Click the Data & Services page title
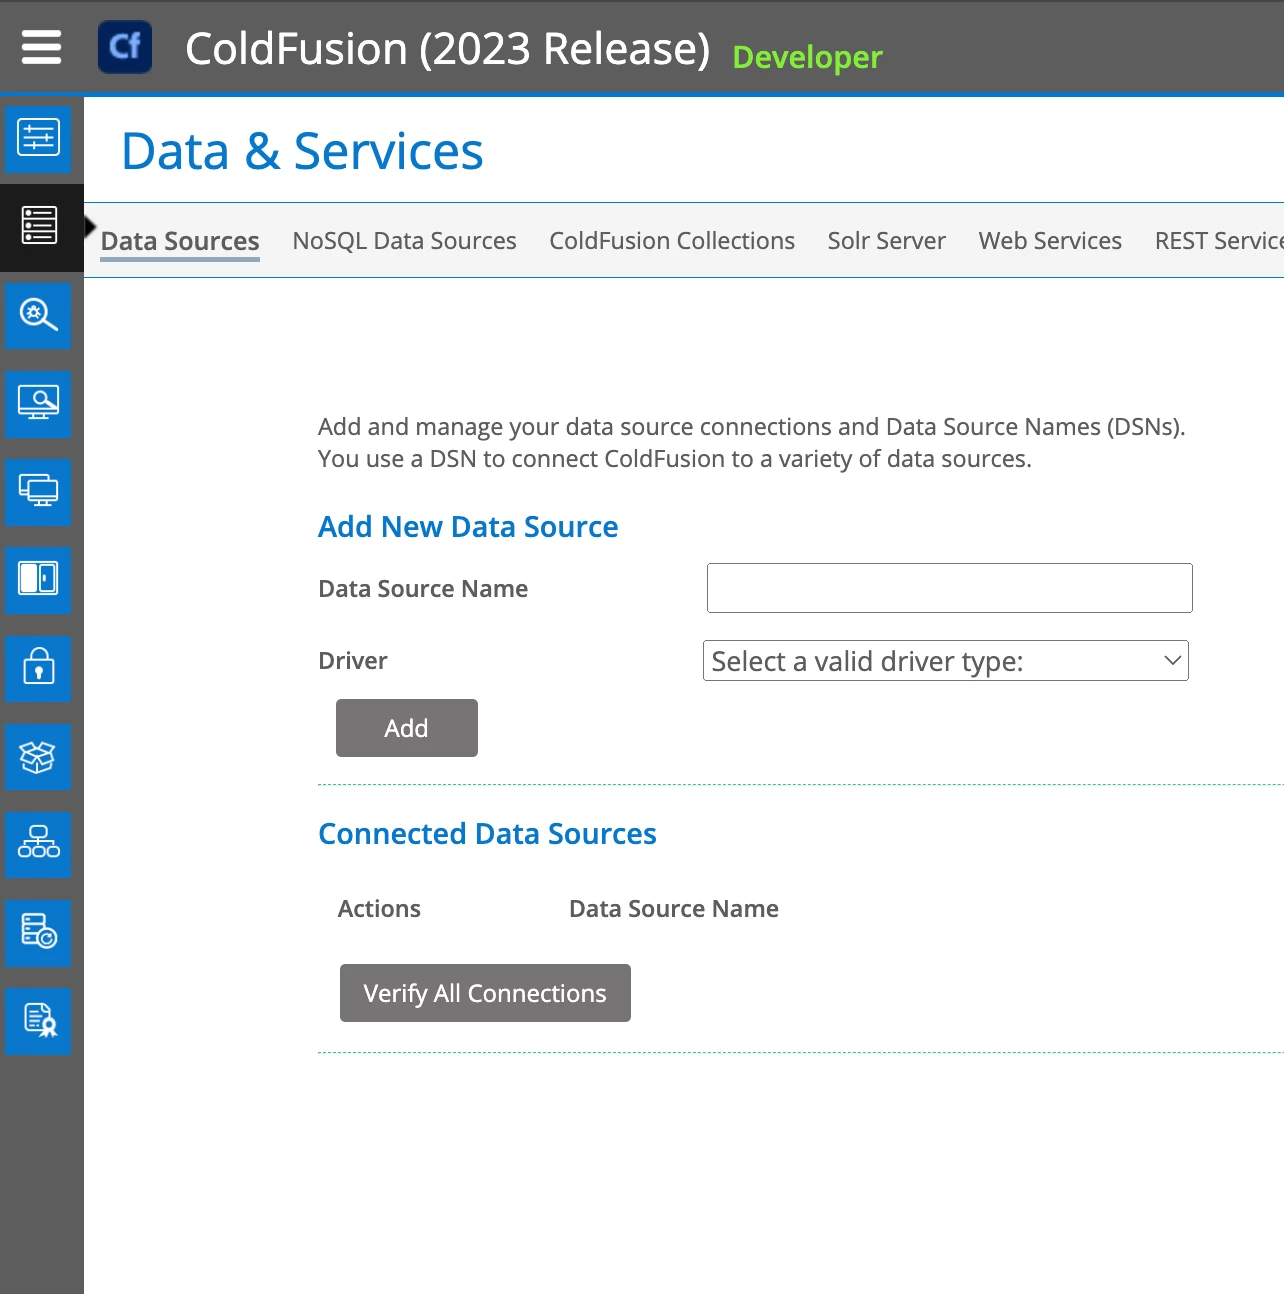Image resolution: width=1284 pixels, height=1294 pixels. (x=302, y=152)
